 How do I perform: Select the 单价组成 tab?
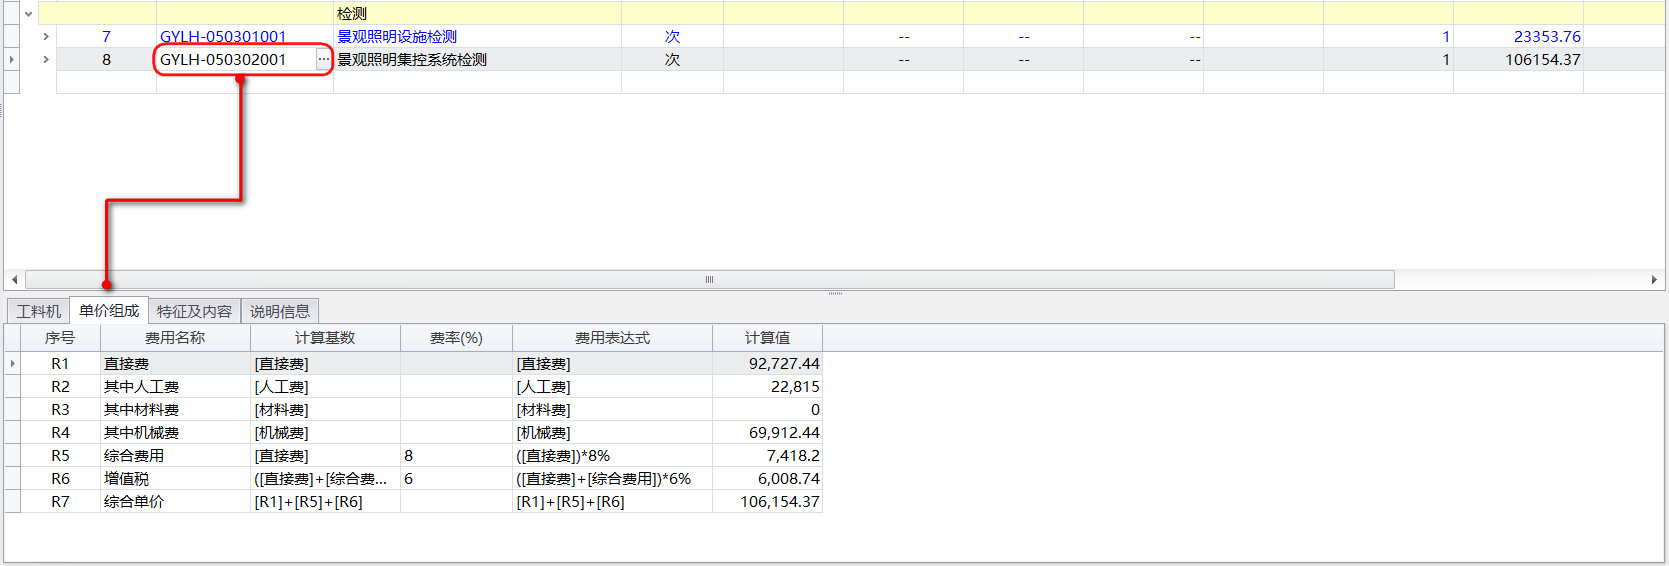[x=109, y=311]
